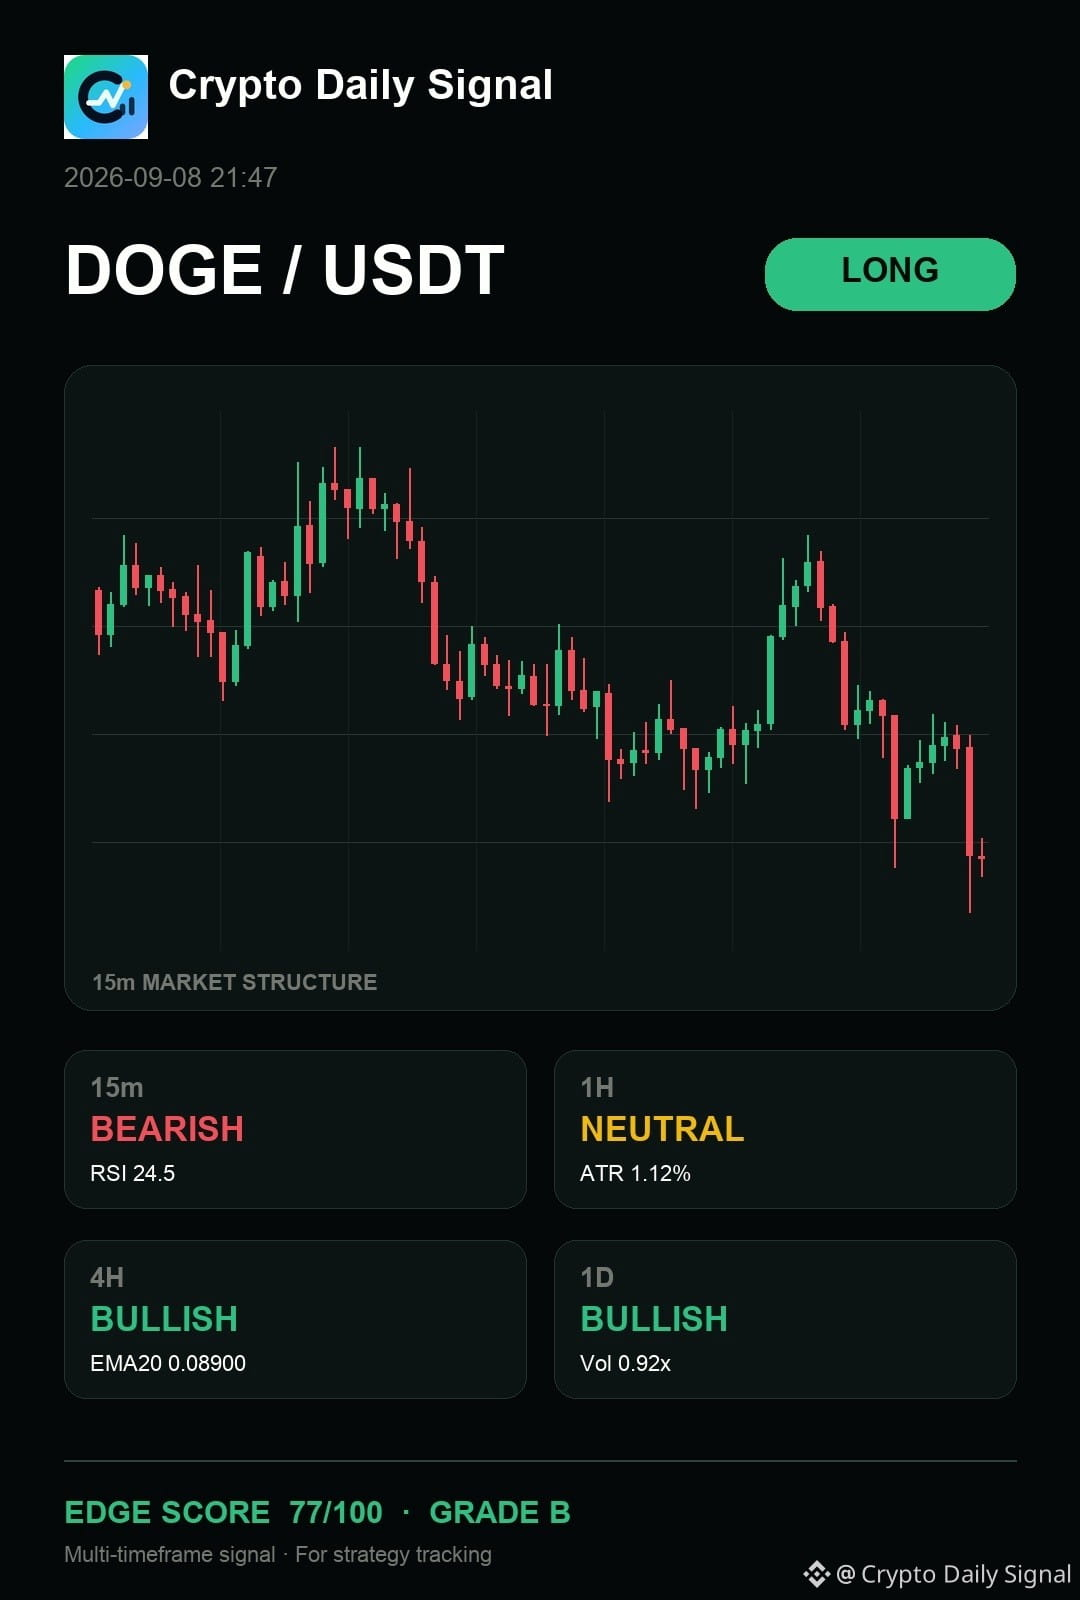
Task: Click the EMA20 0.08900 indicator value
Action: pos(168,1363)
